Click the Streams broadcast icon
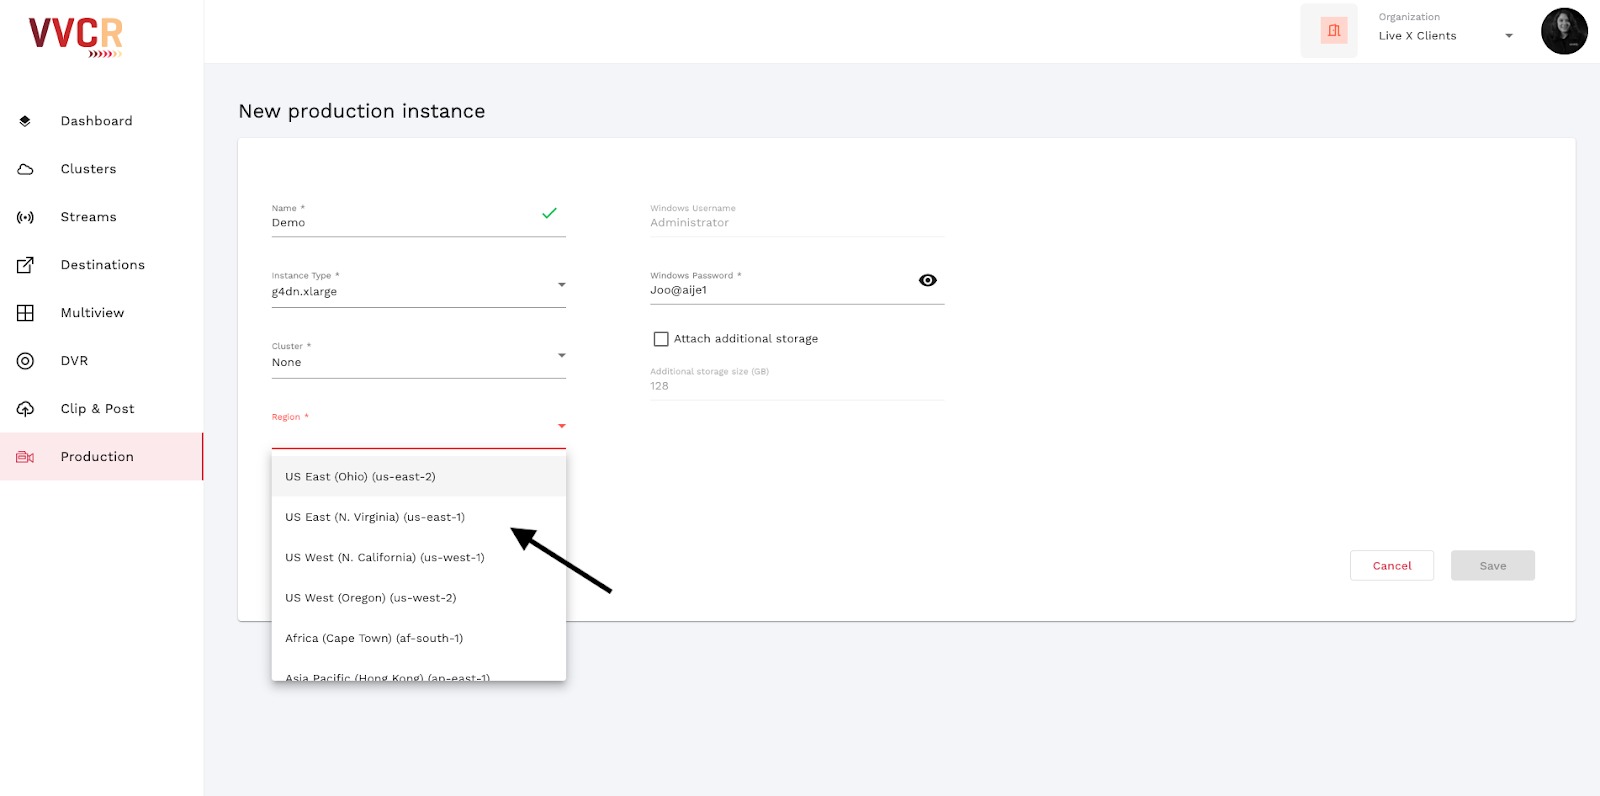This screenshot has width=1600, height=796. [25, 217]
